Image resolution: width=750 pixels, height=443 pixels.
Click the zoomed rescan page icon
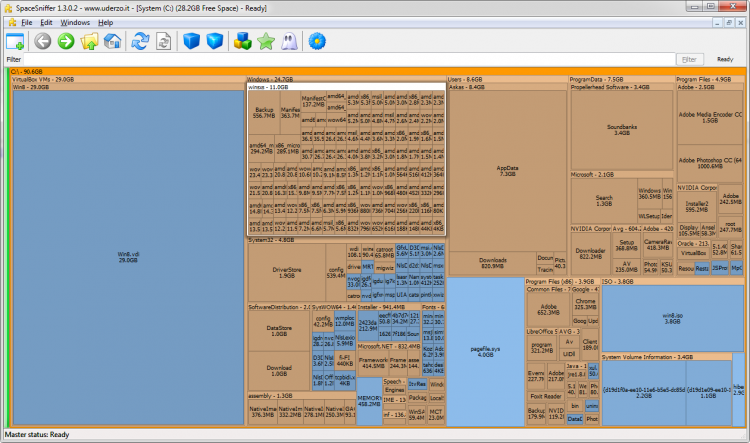click(164, 42)
